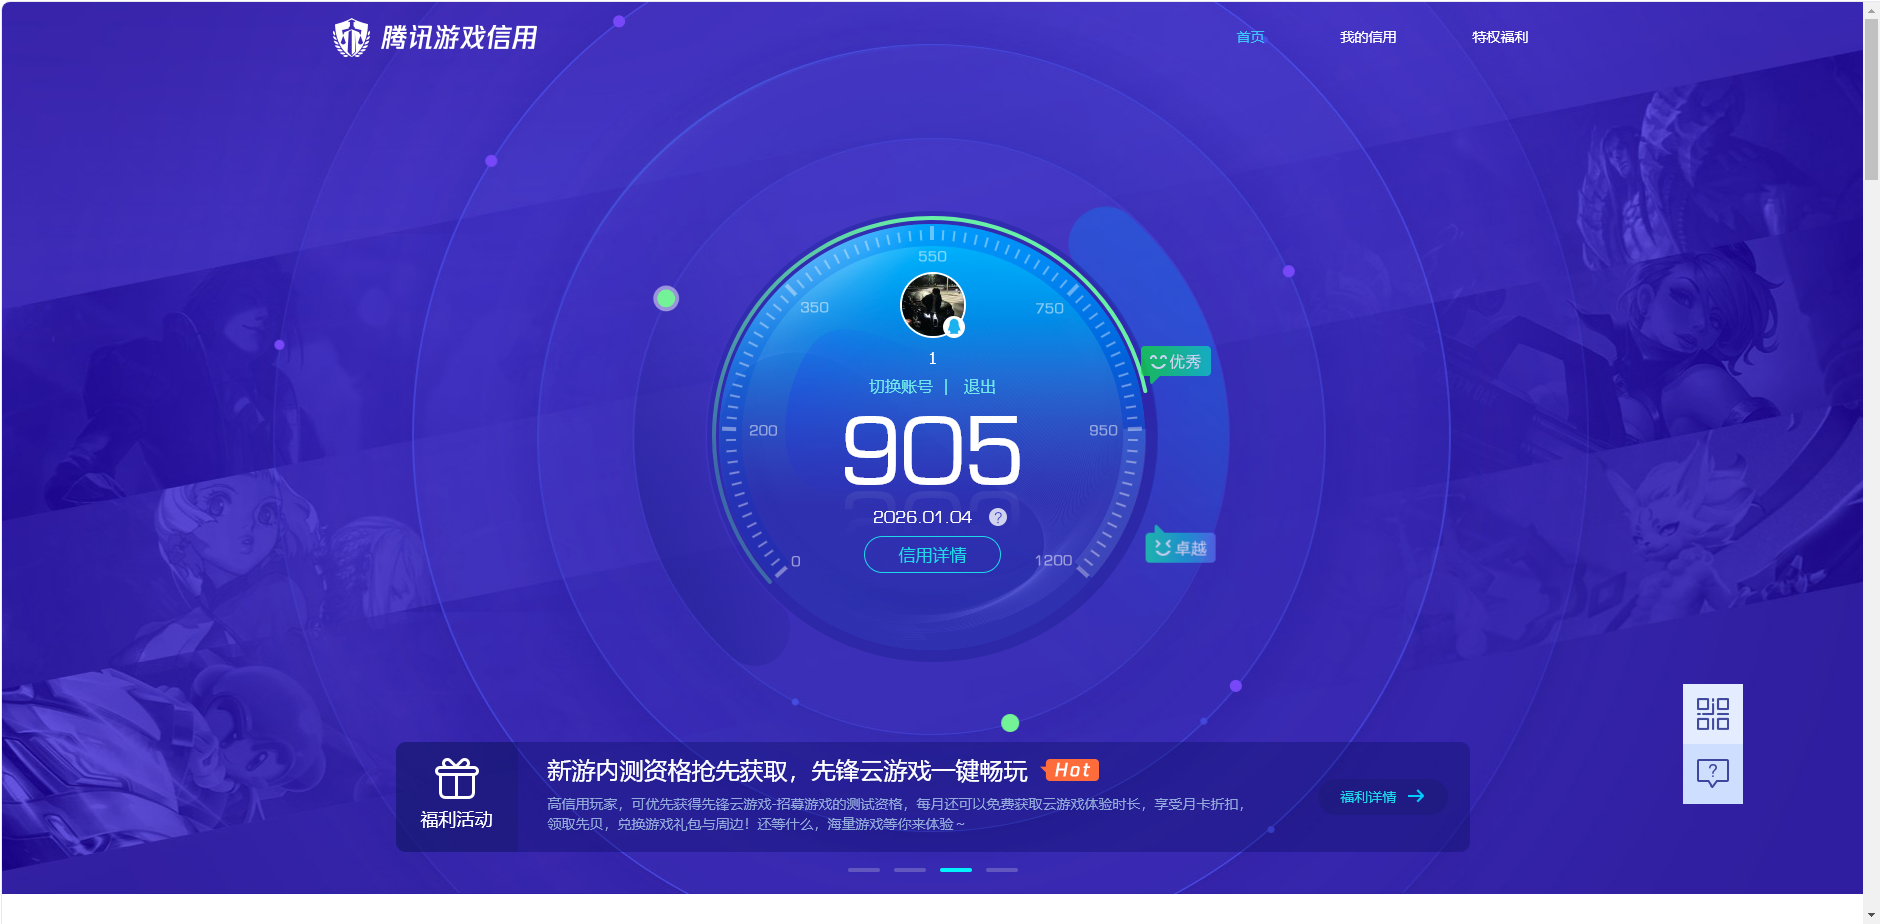Image resolution: width=1880 pixels, height=924 pixels.
Task: Click the user avatar picture
Action: pos(932,305)
